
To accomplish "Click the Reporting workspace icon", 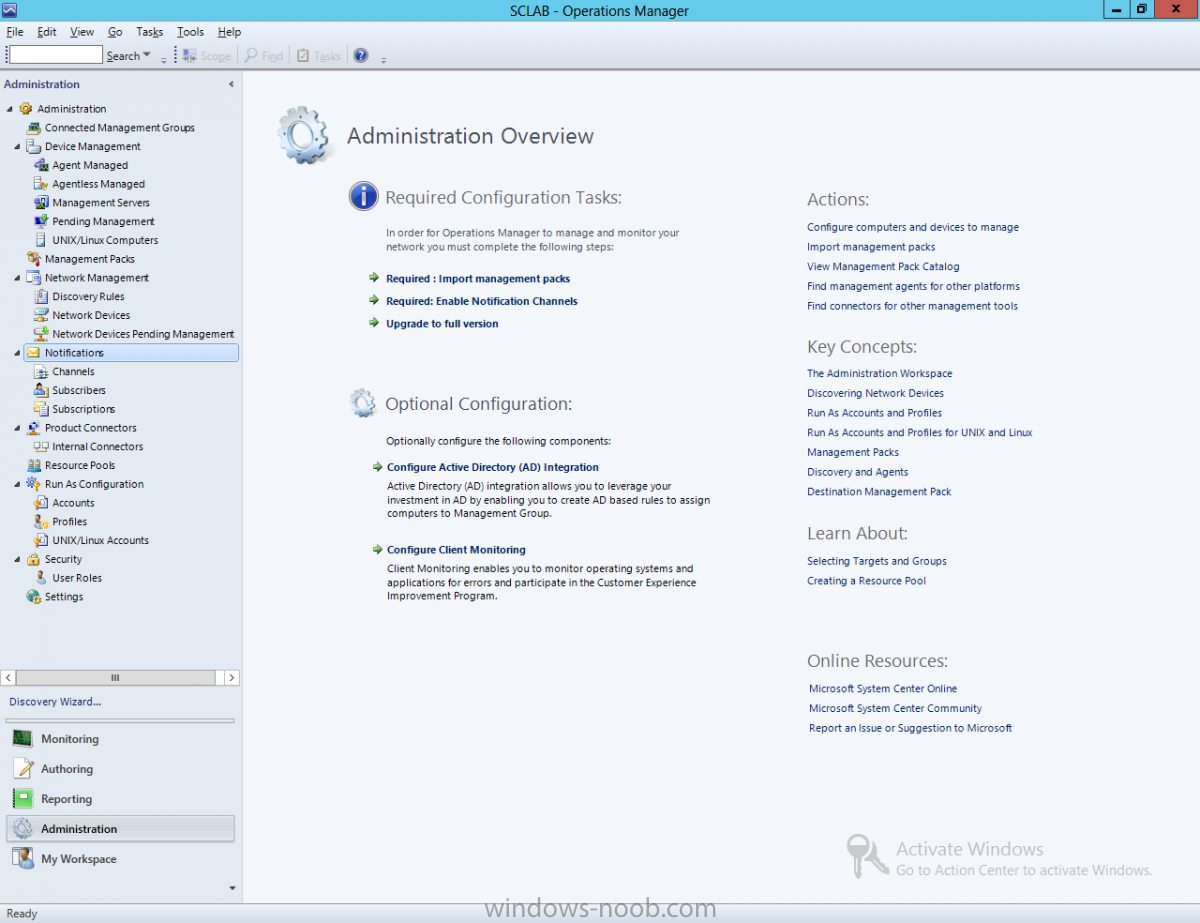I will point(22,799).
